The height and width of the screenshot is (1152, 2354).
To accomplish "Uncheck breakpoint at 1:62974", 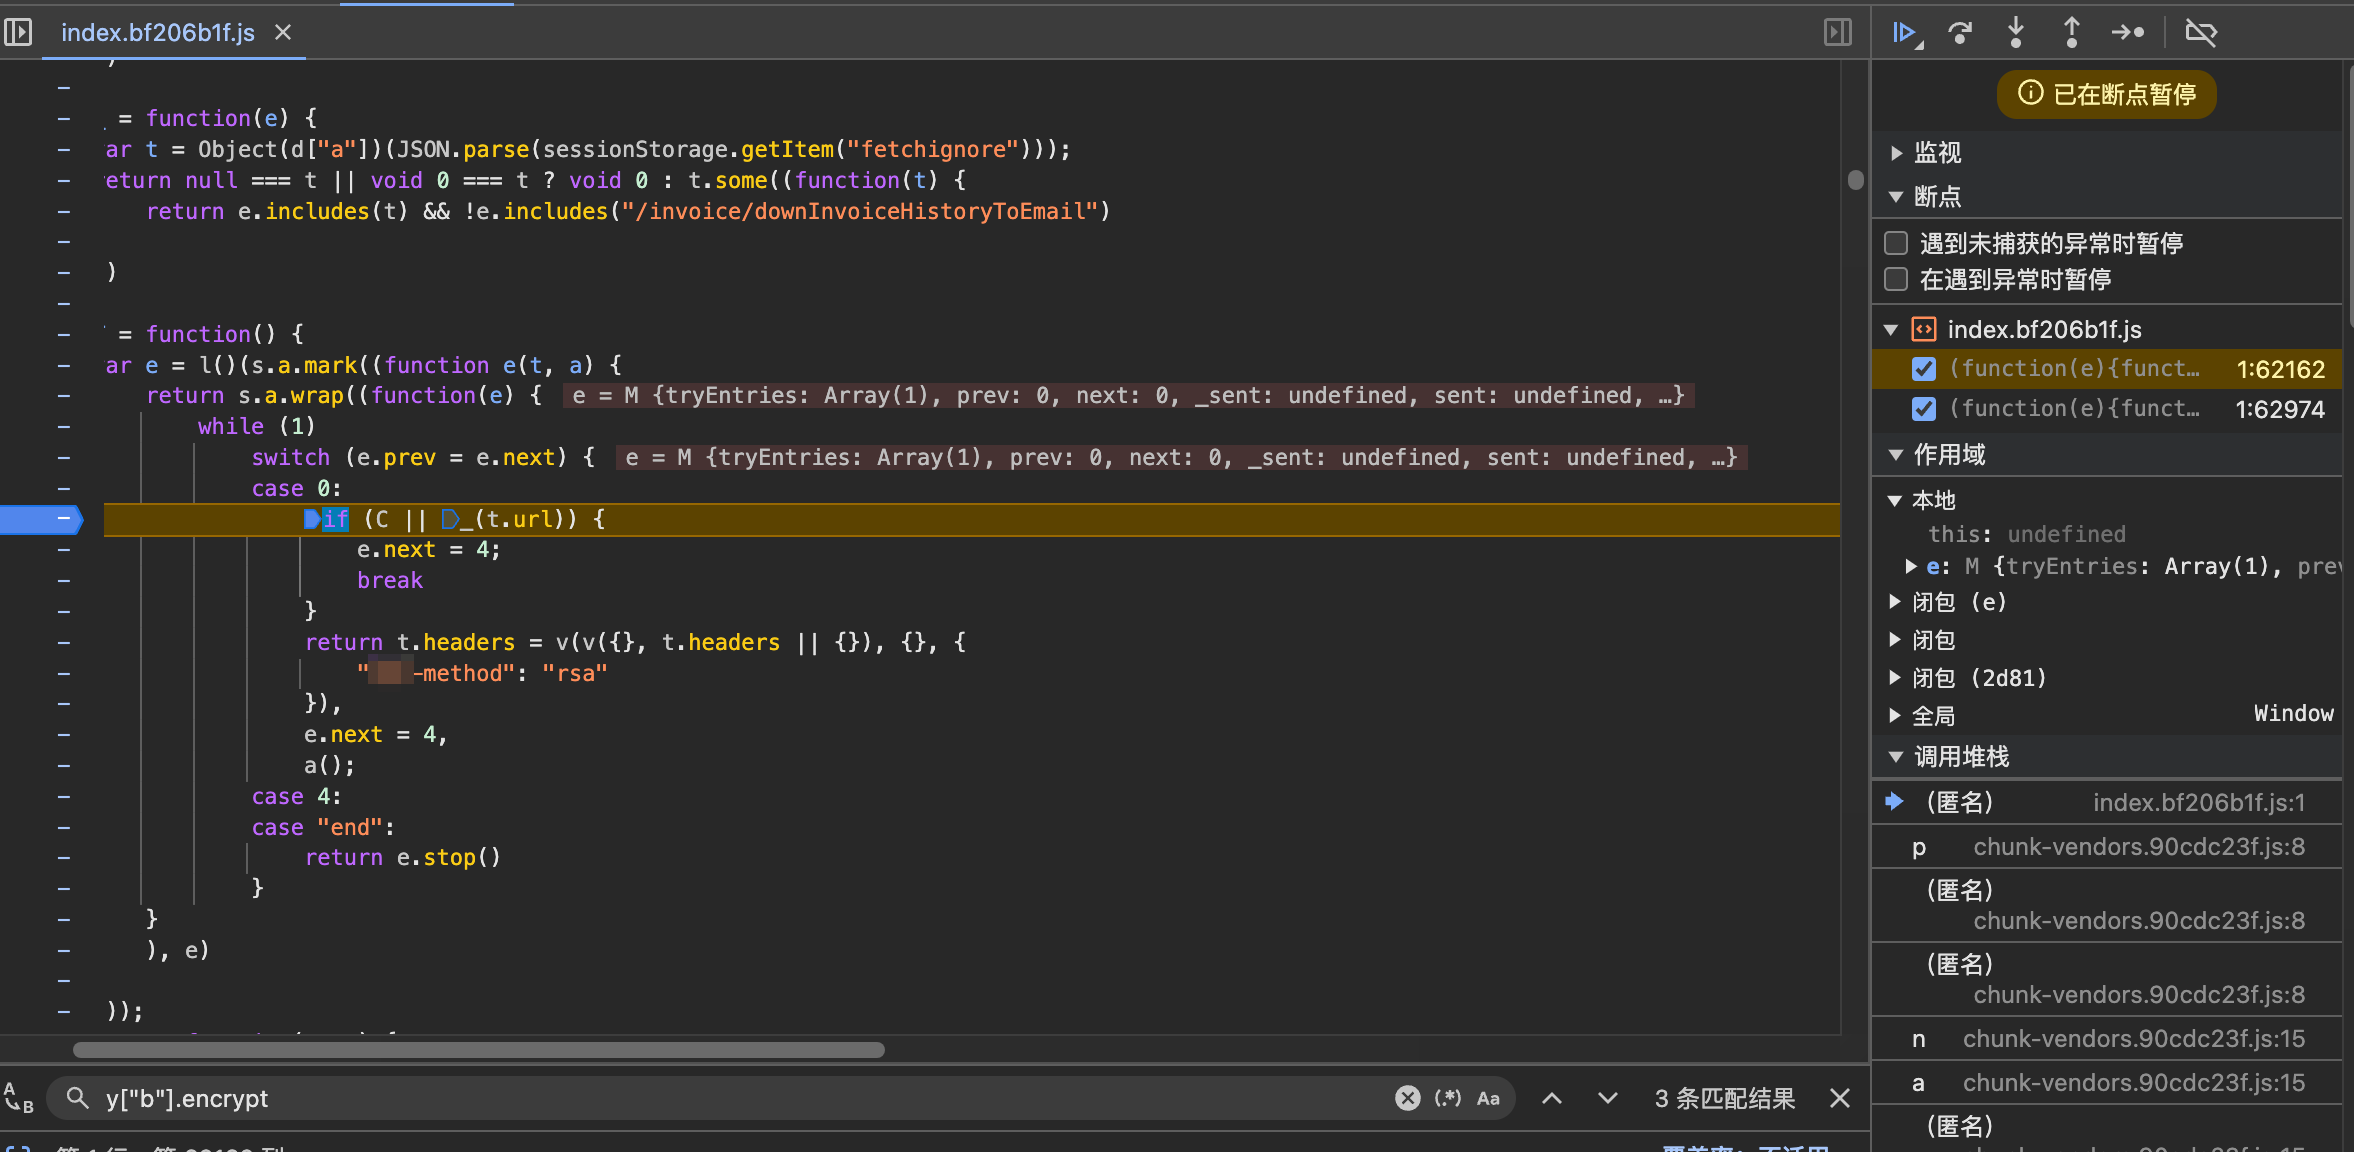I will (1924, 409).
